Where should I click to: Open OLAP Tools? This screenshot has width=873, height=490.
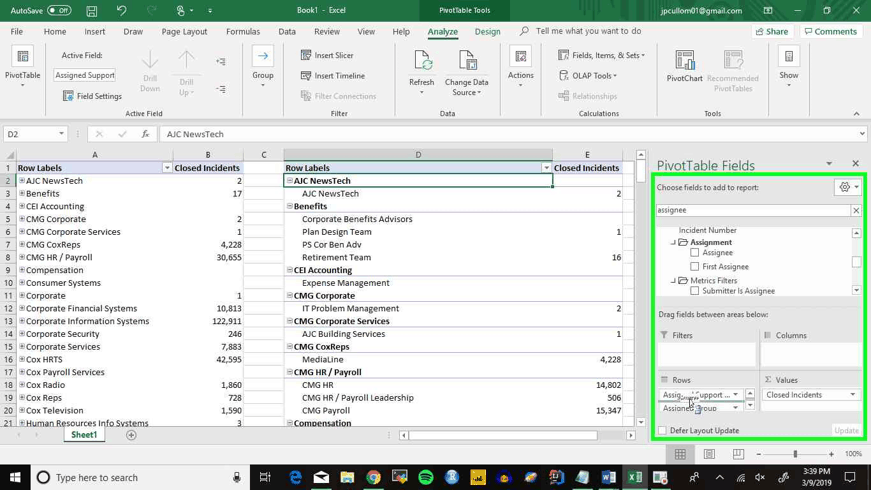pos(588,76)
